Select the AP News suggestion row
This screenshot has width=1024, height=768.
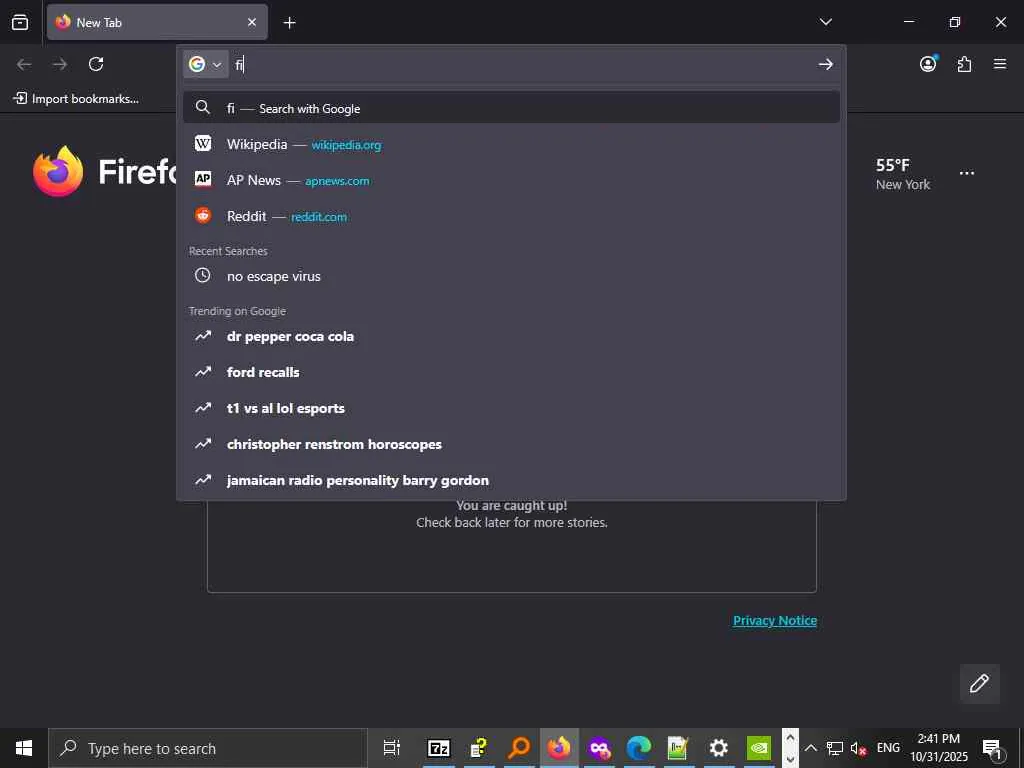point(511,180)
